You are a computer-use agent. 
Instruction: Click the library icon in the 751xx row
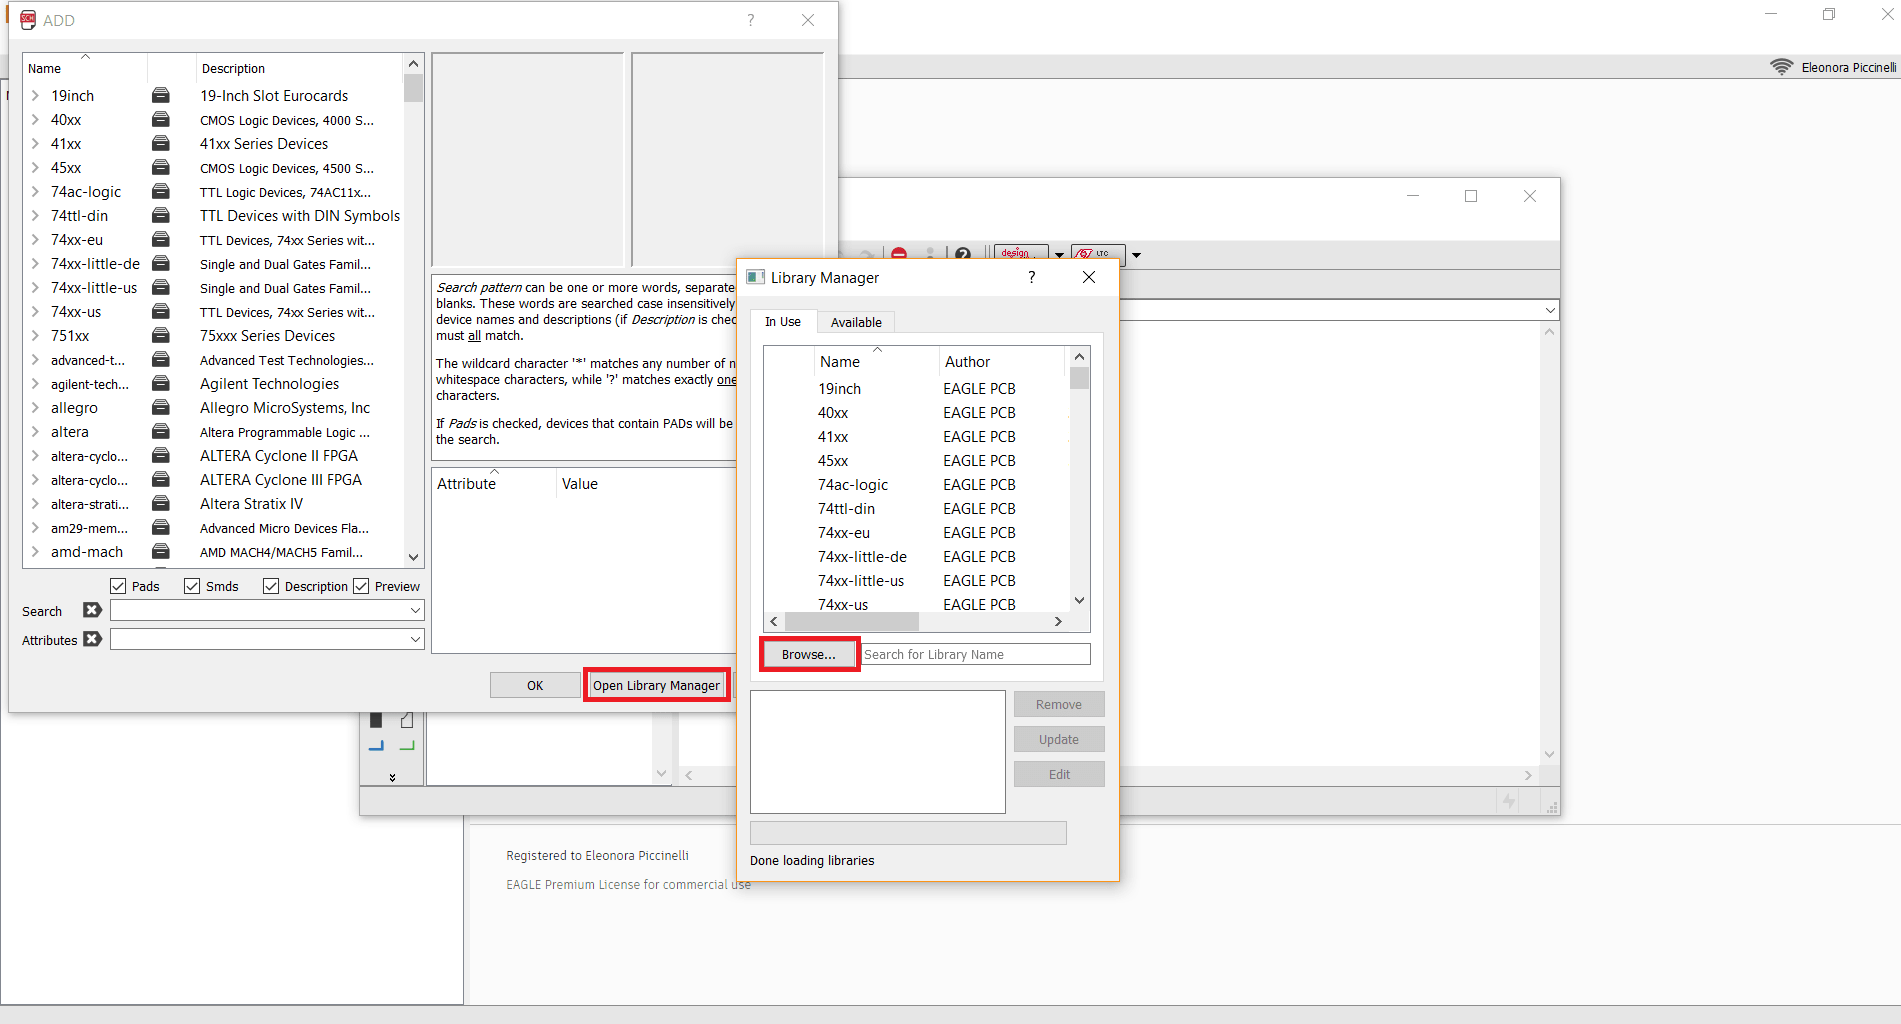pos(160,336)
